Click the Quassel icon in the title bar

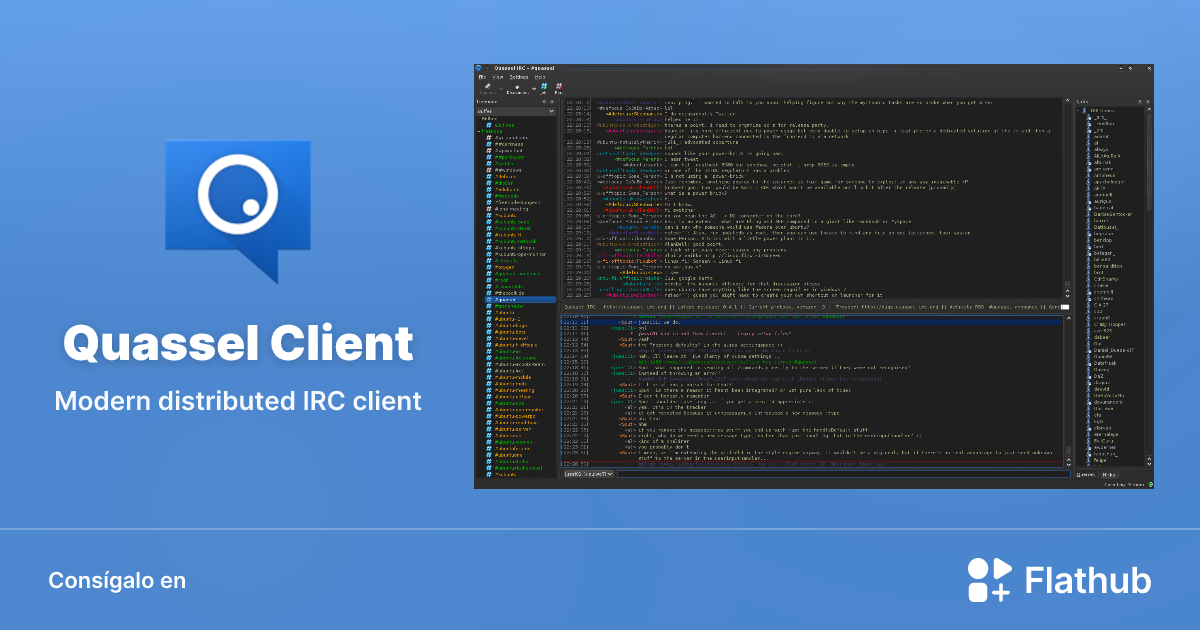coord(480,68)
